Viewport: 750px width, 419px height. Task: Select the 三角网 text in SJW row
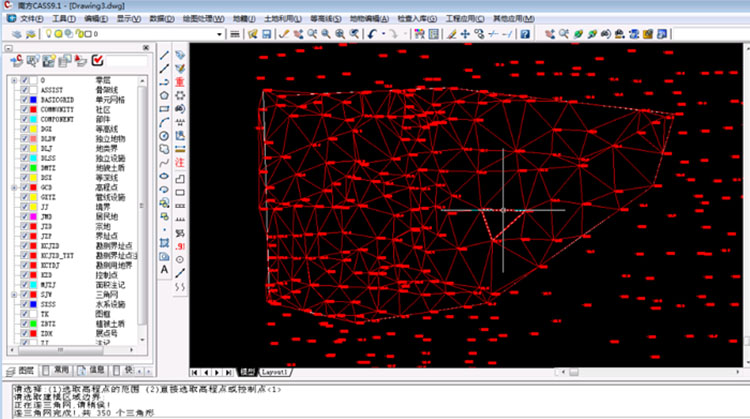point(107,295)
